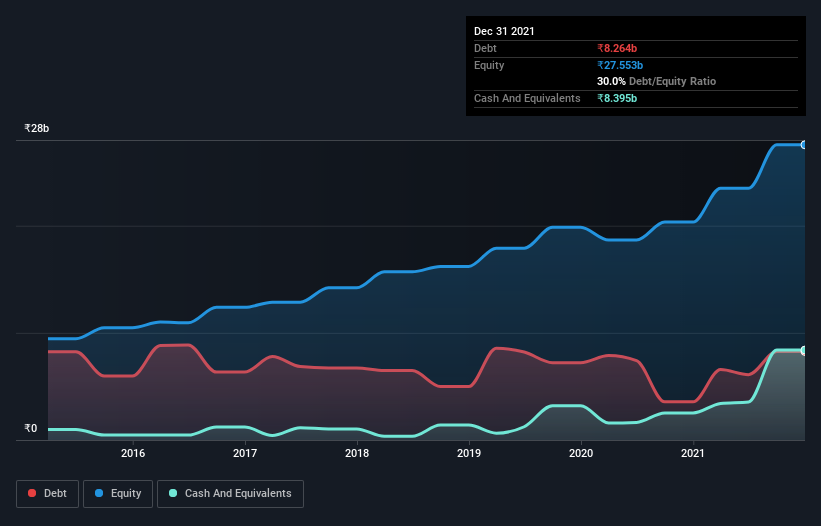Click the Equity end-point marker on the blue line
Viewport: 821px width, 526px height.
(x=804, y=145)
